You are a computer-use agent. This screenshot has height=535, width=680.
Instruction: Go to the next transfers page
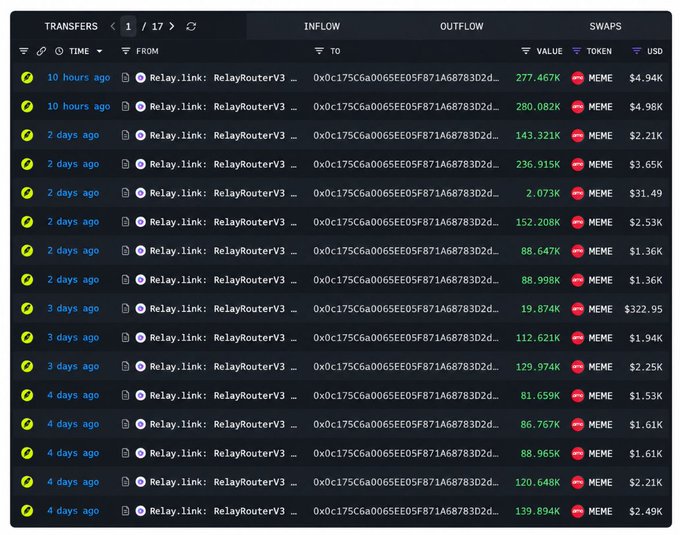172,26
